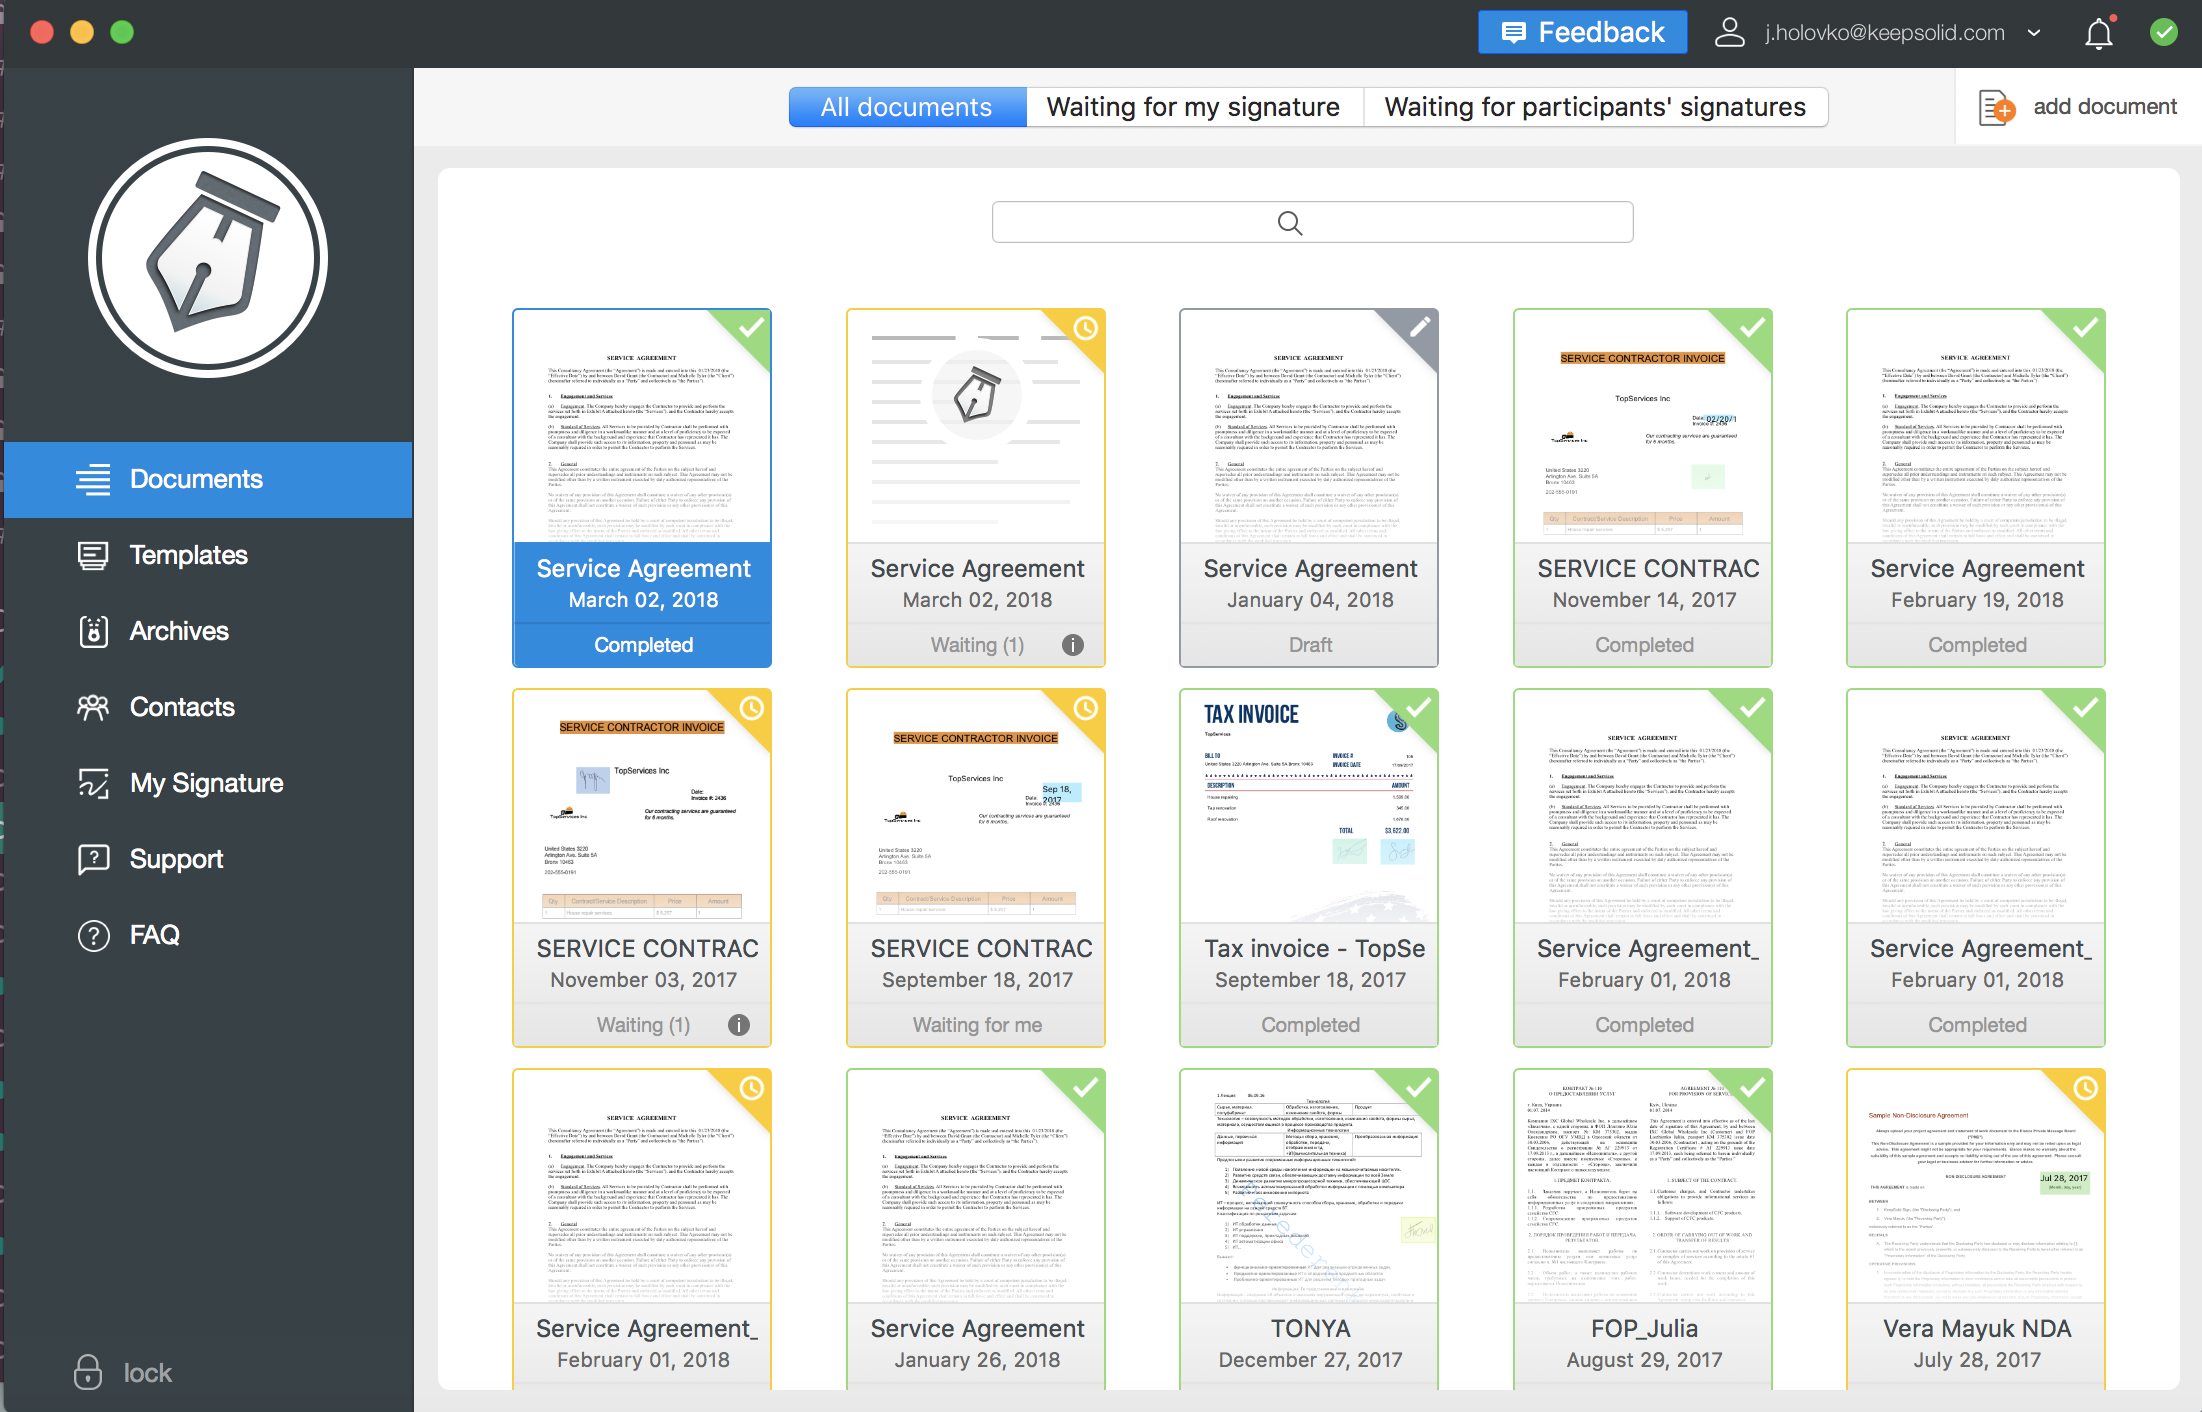This screenshot has width=2202, height=1412.
Task: Click info icon on November 03 Waiting document
Action: pos(738,1025)
